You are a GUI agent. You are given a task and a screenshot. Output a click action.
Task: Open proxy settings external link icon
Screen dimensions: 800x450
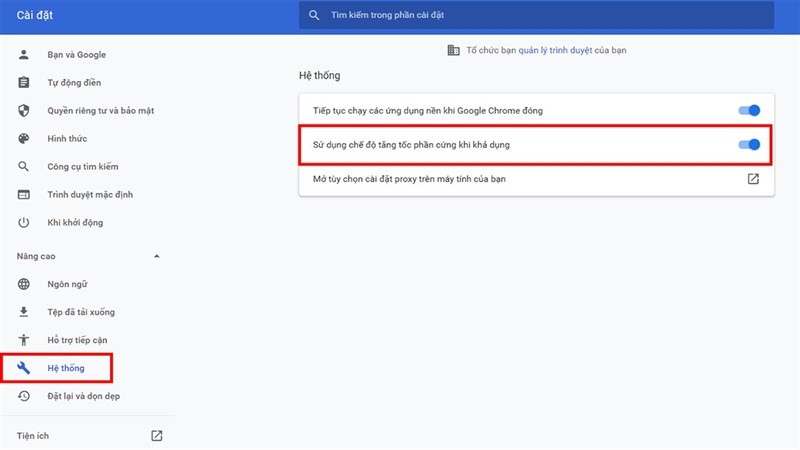(753, 179)
